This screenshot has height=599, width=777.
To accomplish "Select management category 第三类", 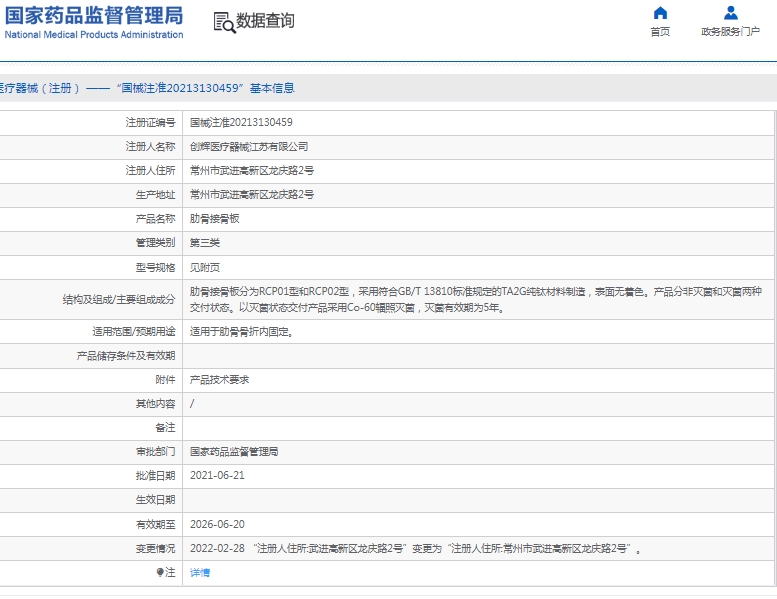I will click(205, 242).
